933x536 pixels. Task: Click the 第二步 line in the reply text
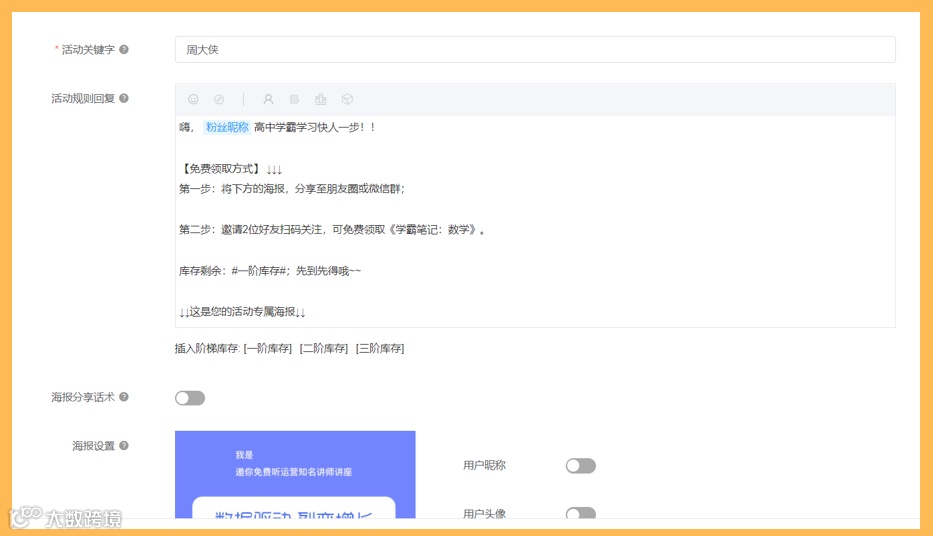(x=332, y=230)
